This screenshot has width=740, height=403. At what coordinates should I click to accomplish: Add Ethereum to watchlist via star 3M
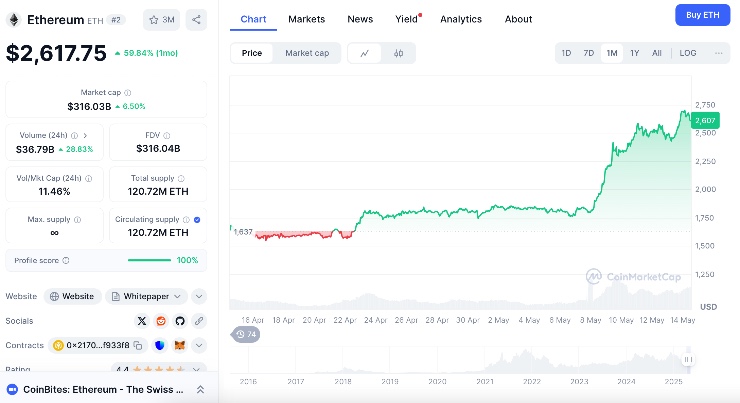pos(161,20)
